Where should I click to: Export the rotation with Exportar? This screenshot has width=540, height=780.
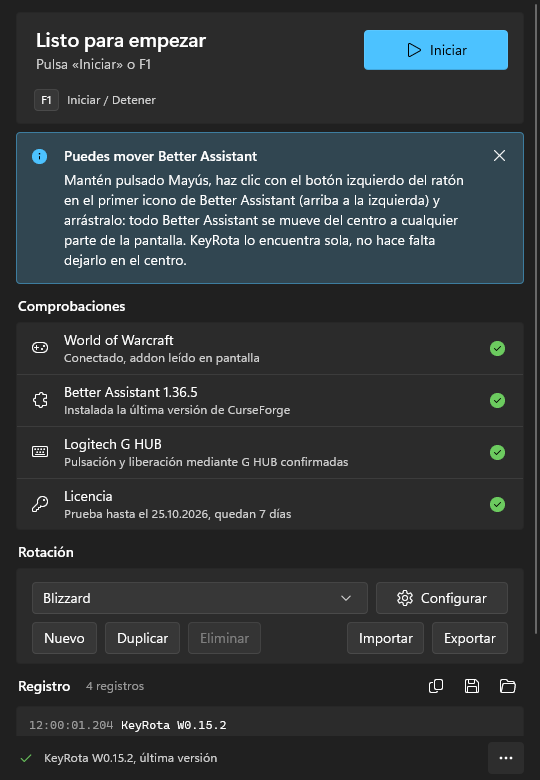click(x=469, y=638)
